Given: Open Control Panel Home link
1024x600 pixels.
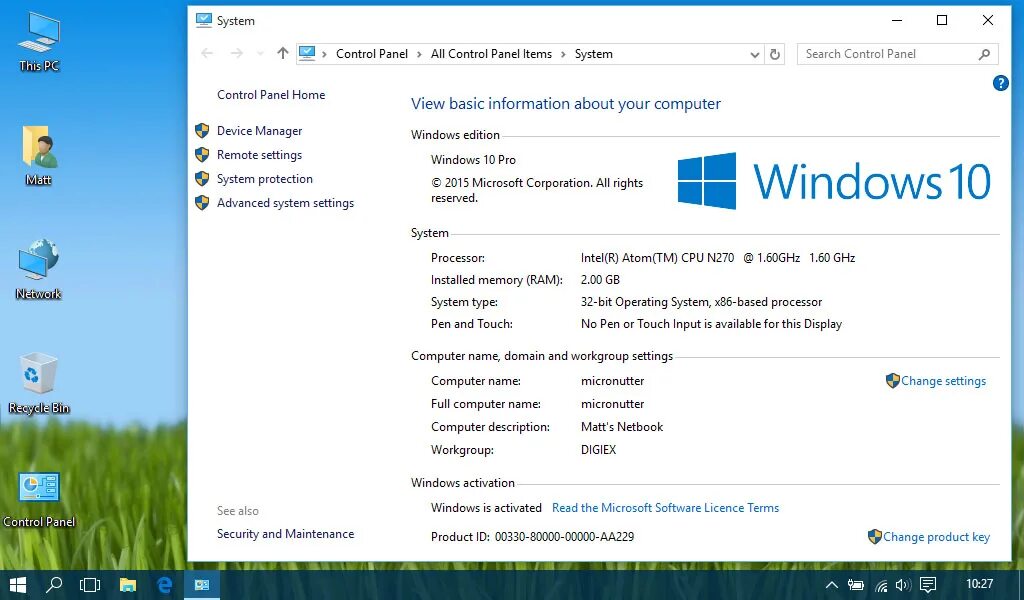Looking at the screenshot, I should click(x=271, y=95).
